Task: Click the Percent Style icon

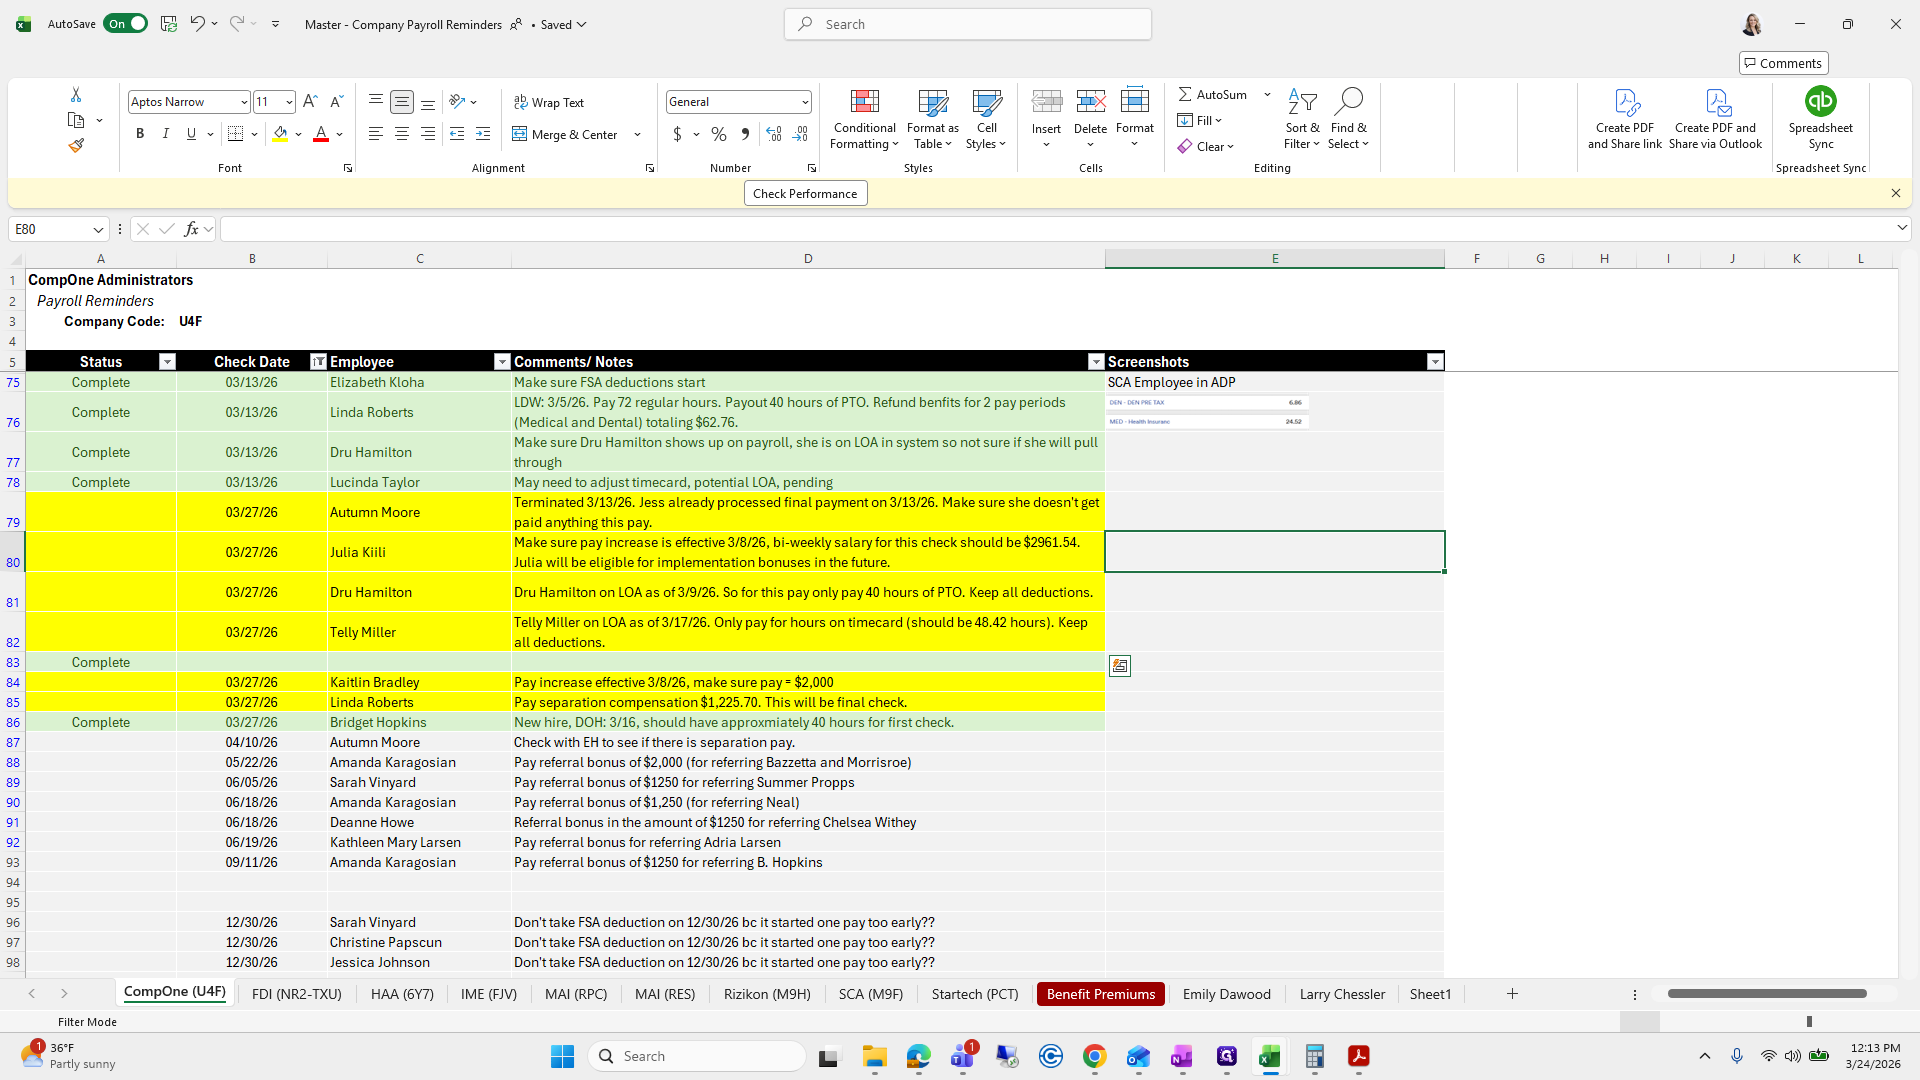Action: [x=719, y=134]
